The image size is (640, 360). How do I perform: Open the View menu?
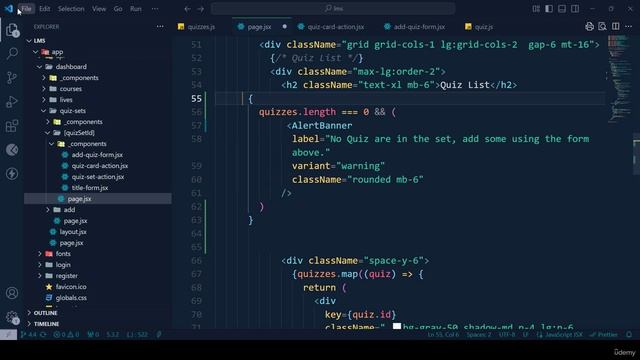click(x=99, y=9)
